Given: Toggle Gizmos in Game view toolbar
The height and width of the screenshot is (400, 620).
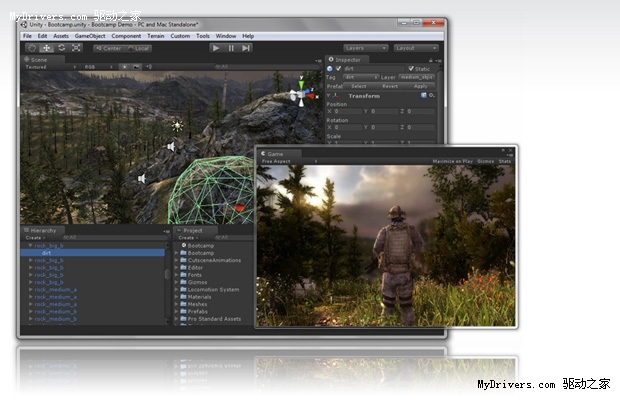Looking at the screenshot, I should (485, 161).
